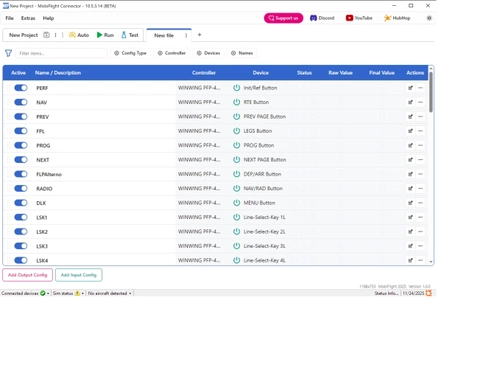500x376 pixels.
Task: Edit the LSK1 row config
Action: click(x=410, y=217)
